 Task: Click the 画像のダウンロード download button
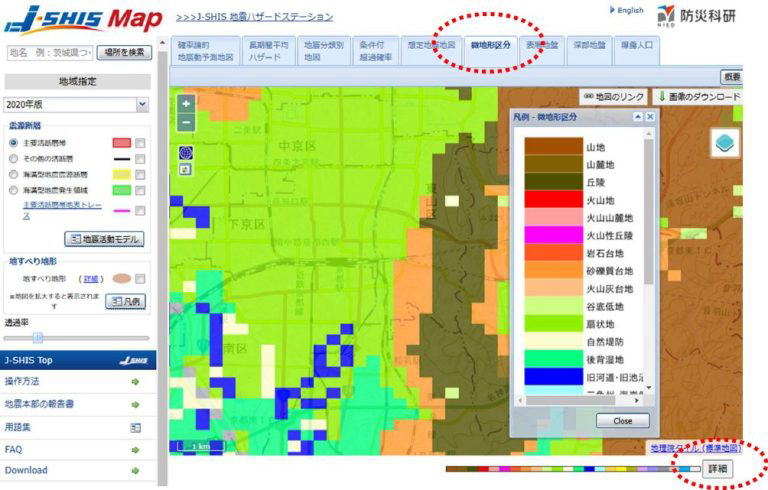699,97
